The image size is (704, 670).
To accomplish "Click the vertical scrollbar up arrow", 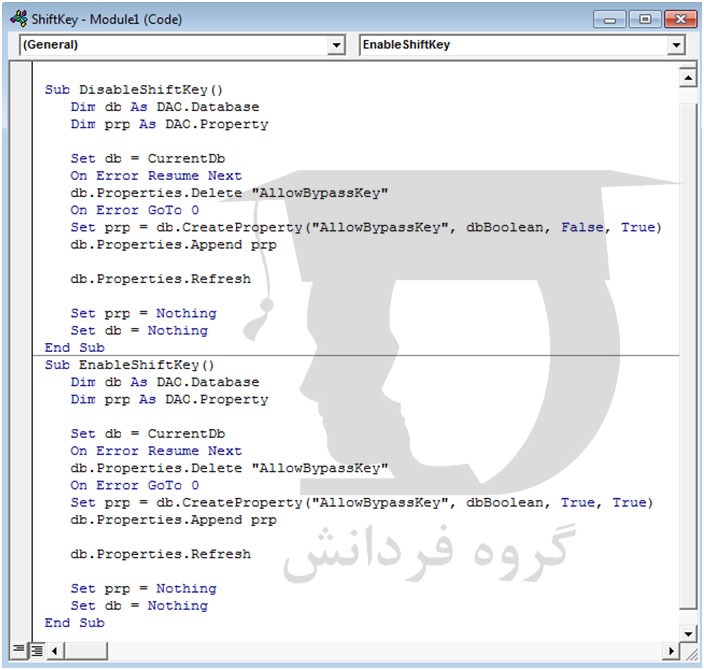I will pos(688,78).
